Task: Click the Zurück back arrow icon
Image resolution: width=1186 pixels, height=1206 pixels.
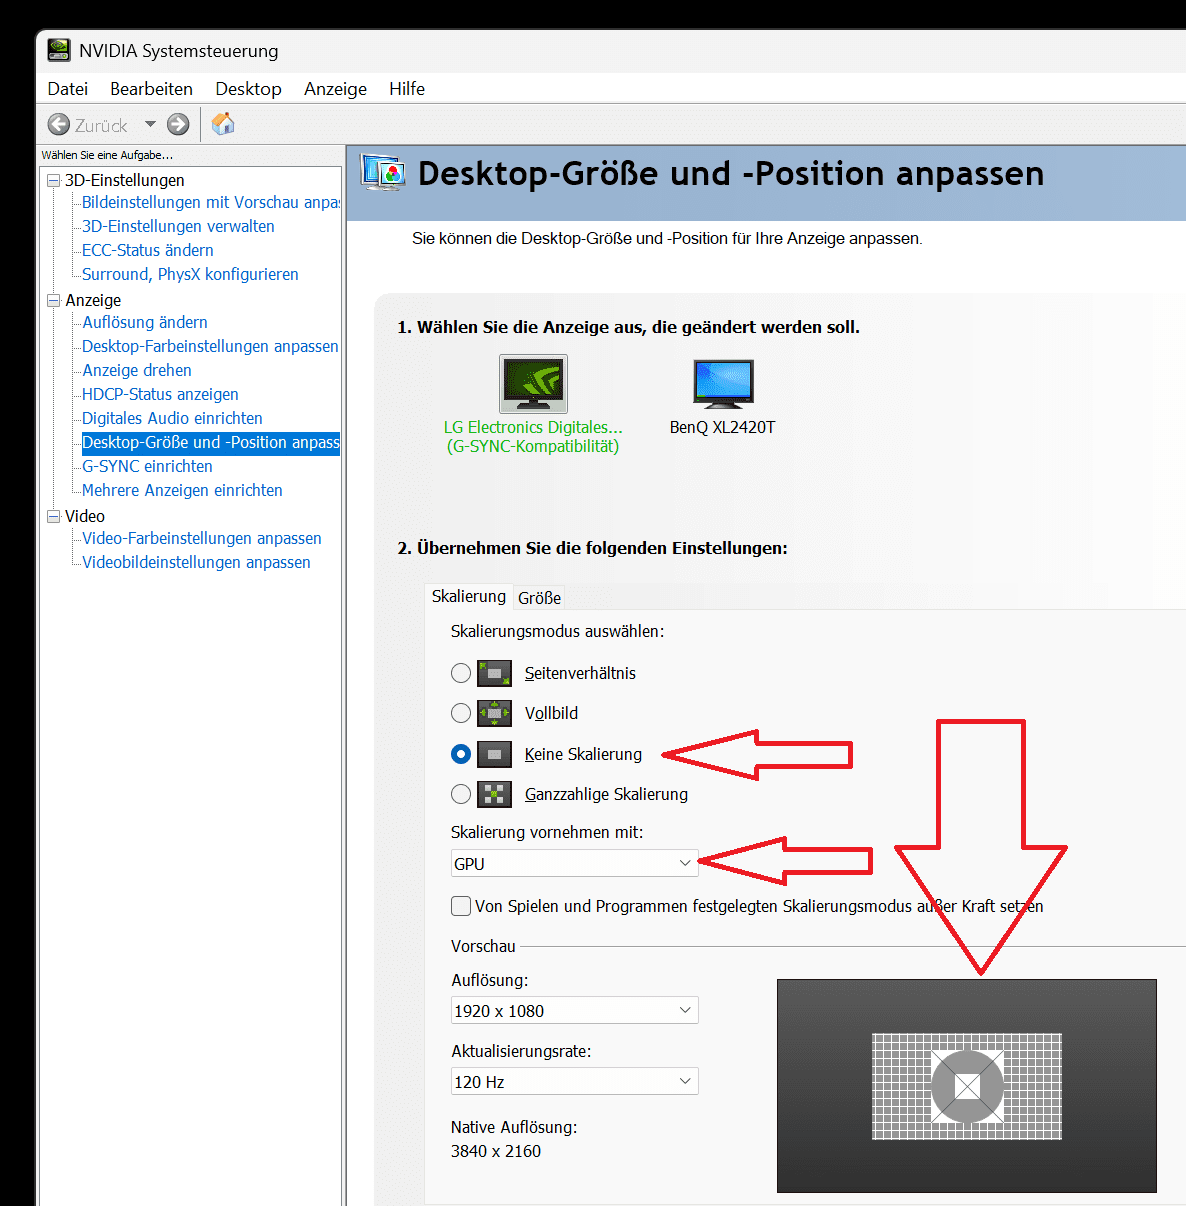Action: click(59, 125)
